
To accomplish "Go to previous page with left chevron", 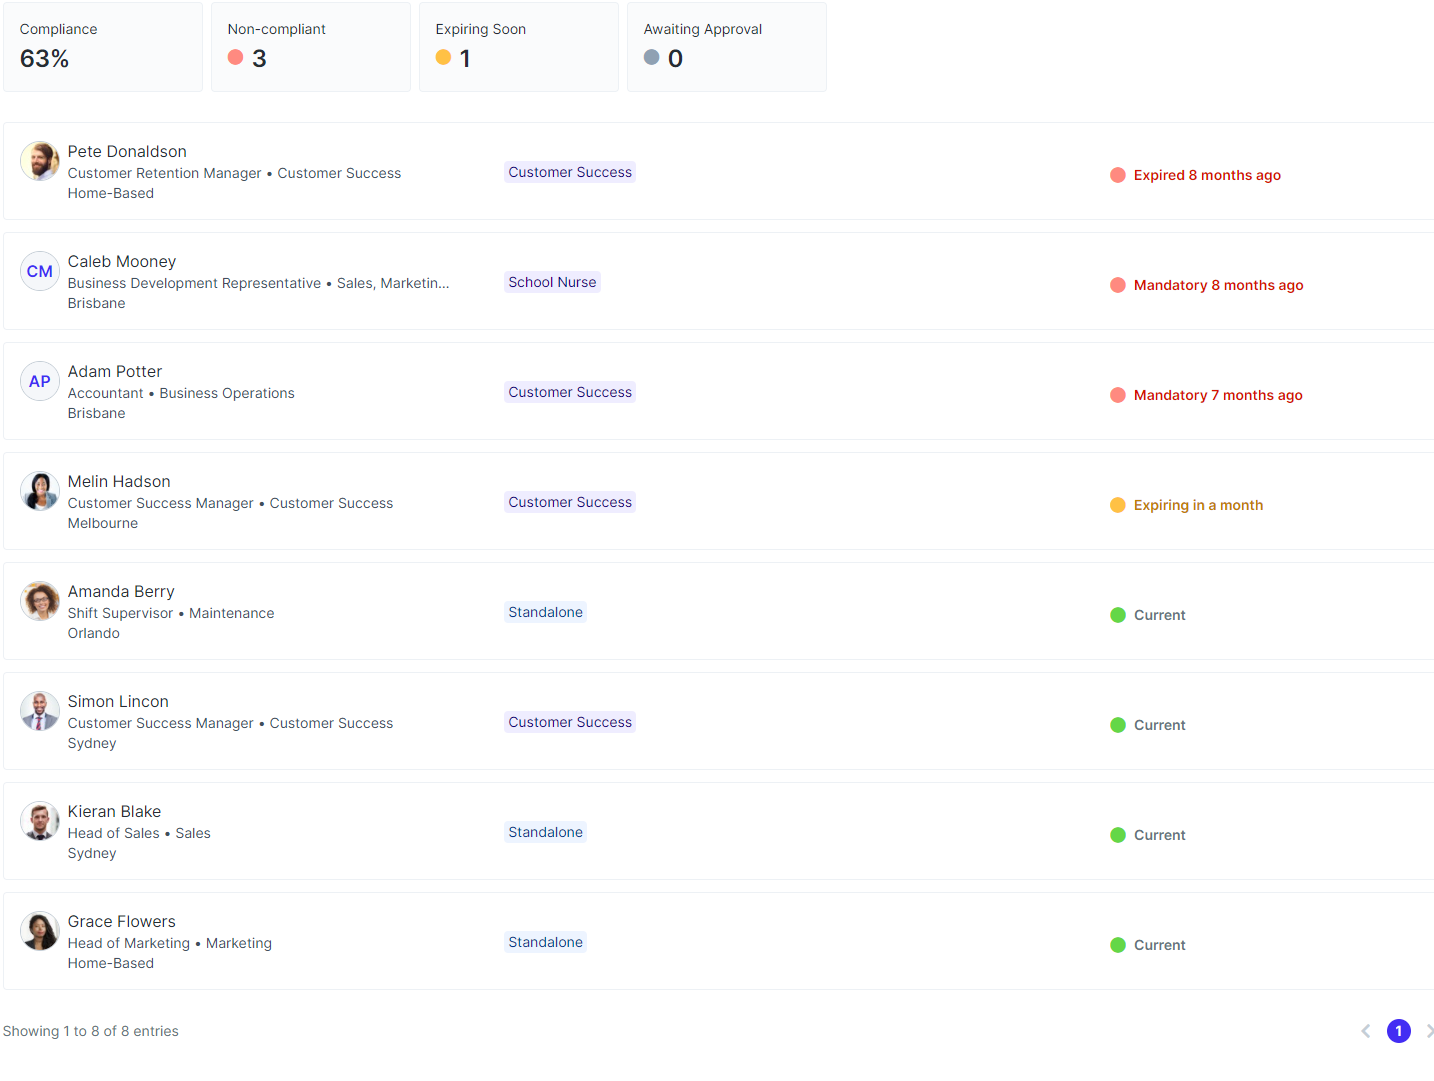I will [x=1365, y=1031].
